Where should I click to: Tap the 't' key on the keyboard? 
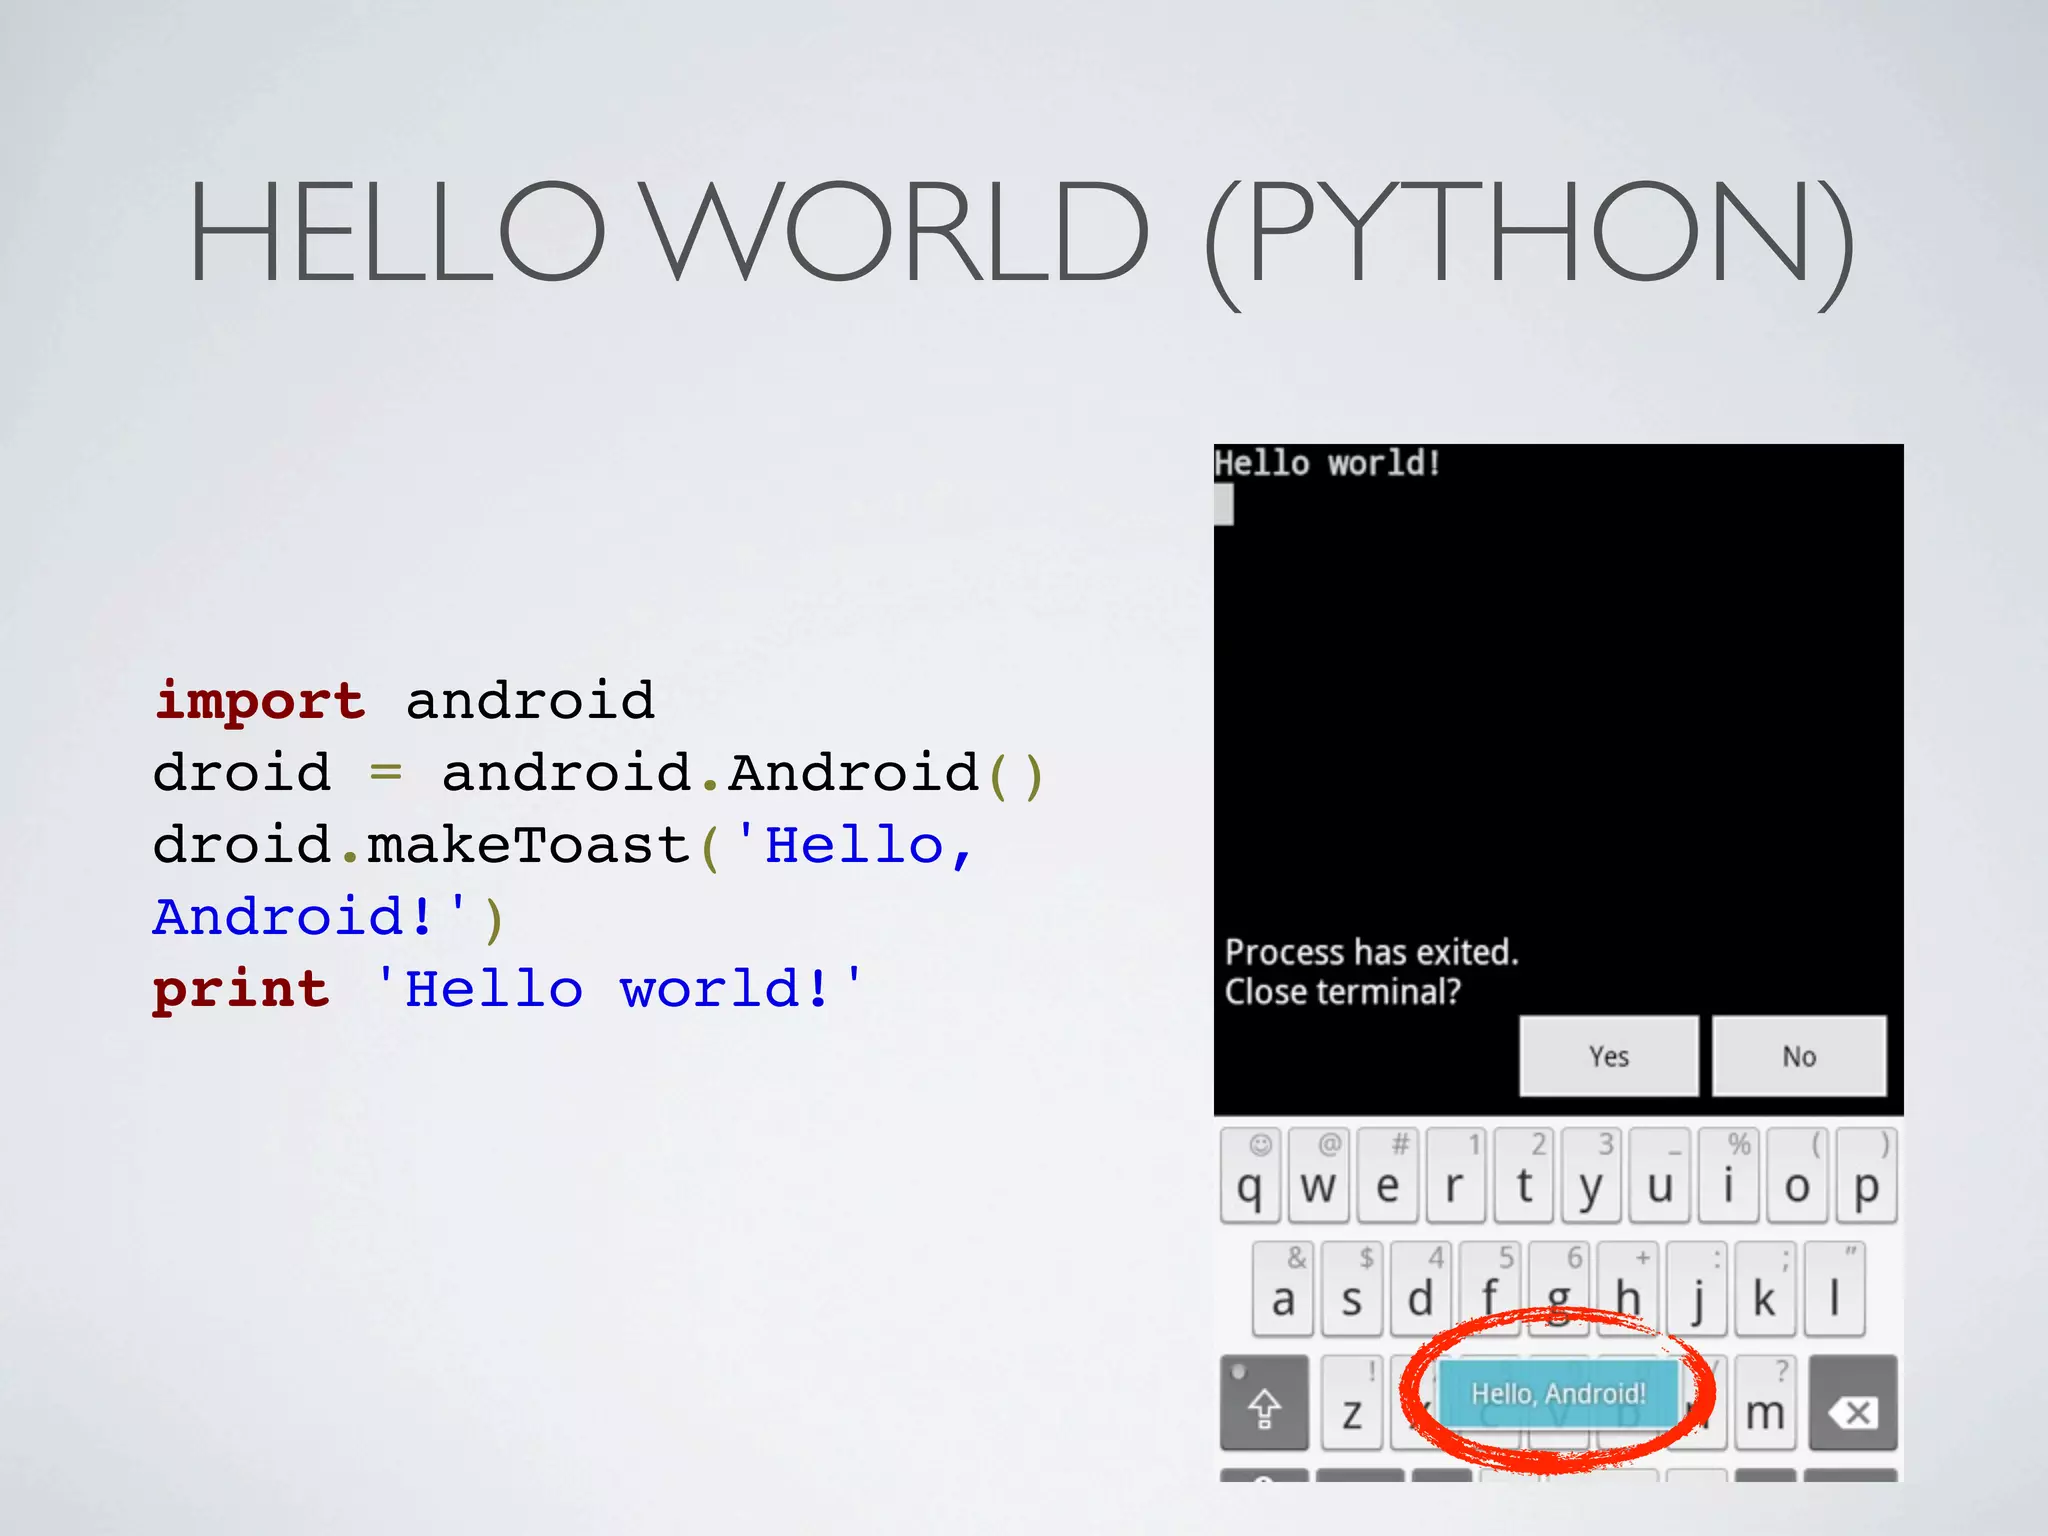point(1524,1176)
